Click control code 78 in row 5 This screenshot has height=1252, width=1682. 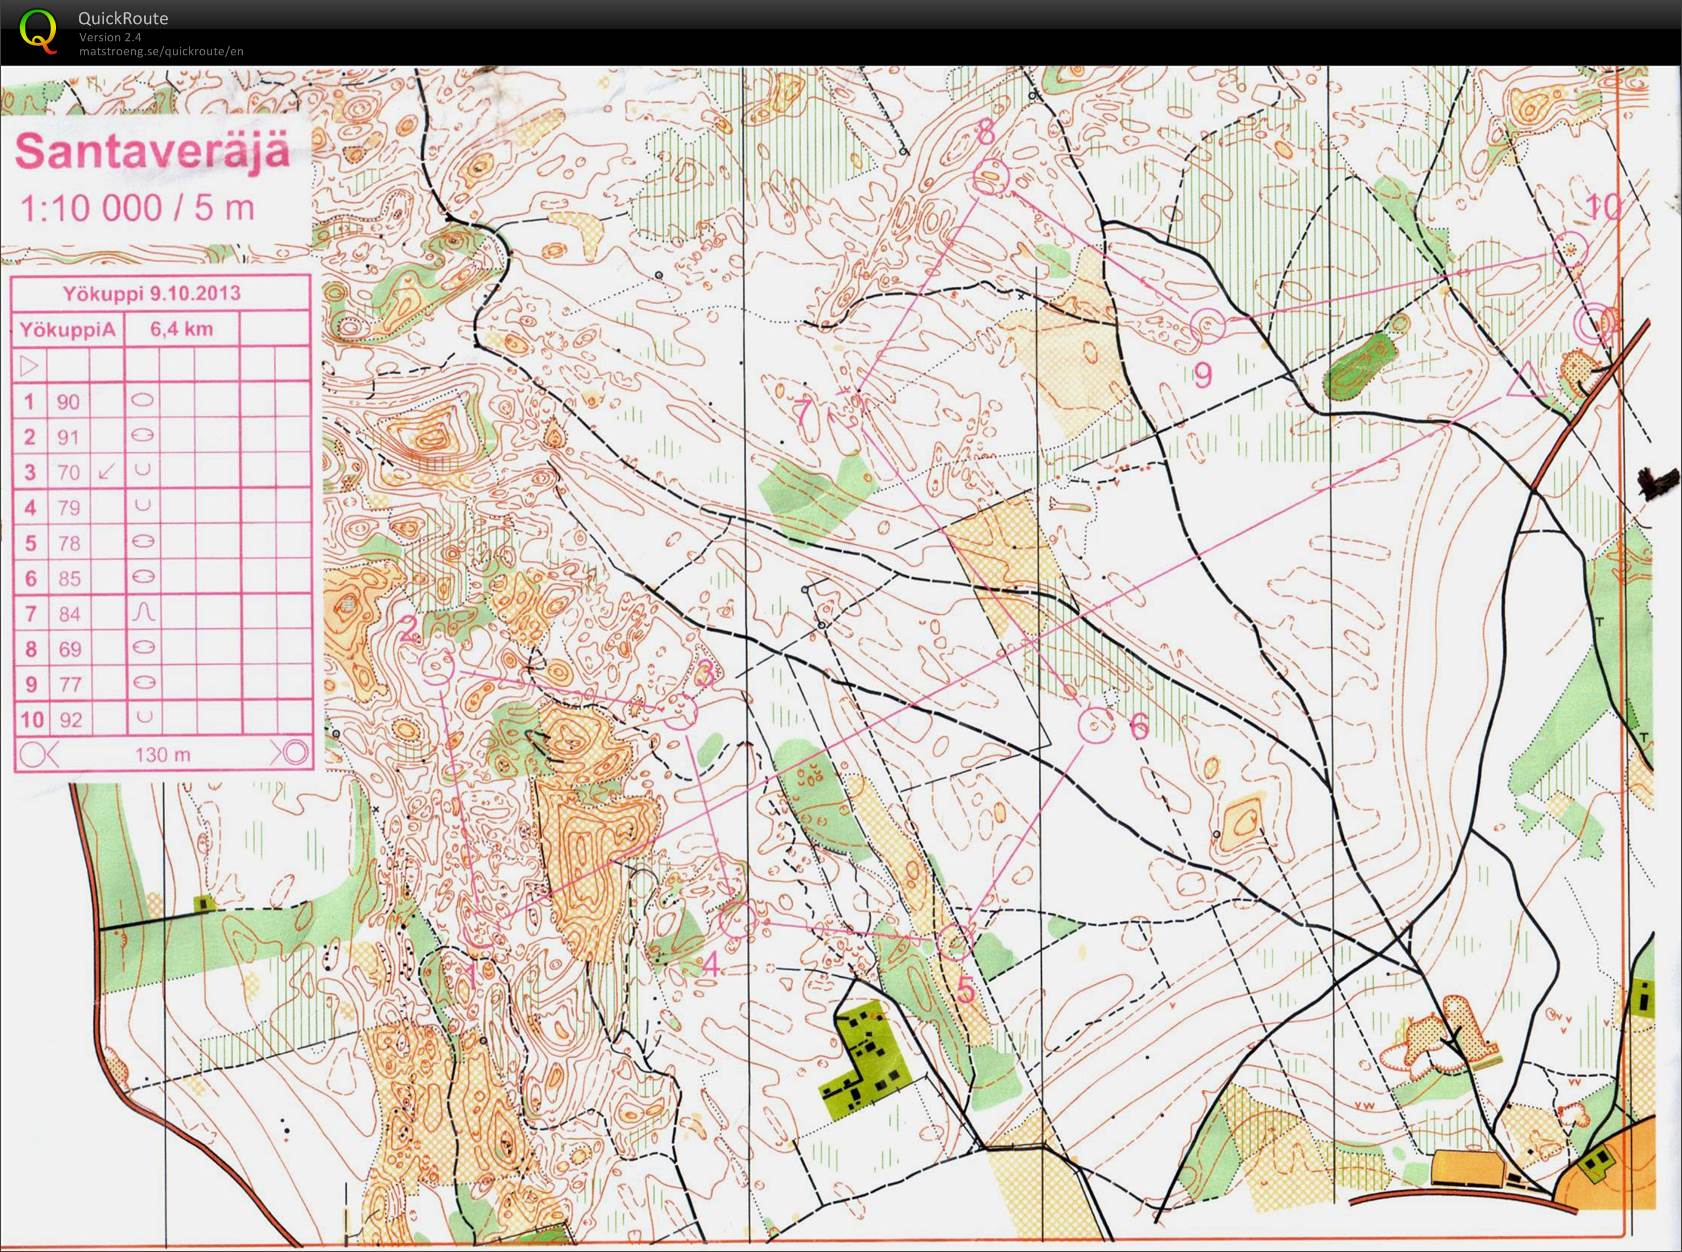68,543
